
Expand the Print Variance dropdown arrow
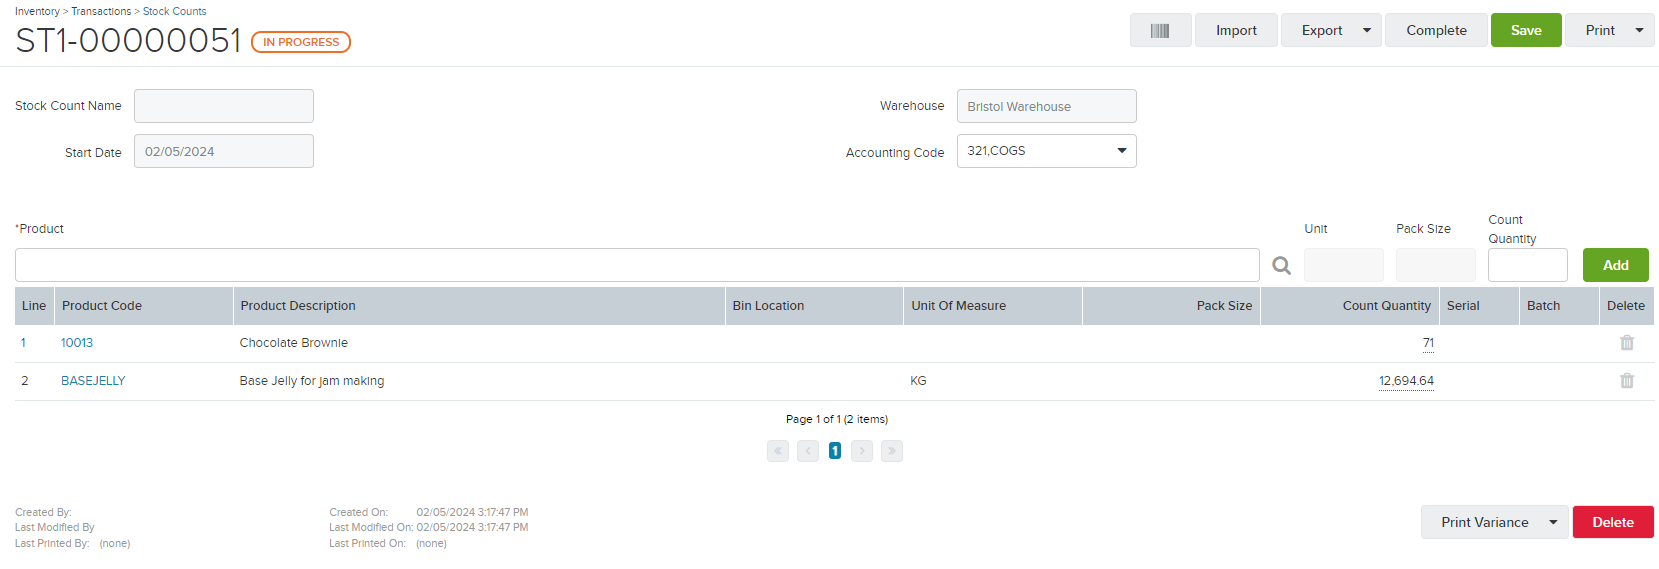[1553, 522]
